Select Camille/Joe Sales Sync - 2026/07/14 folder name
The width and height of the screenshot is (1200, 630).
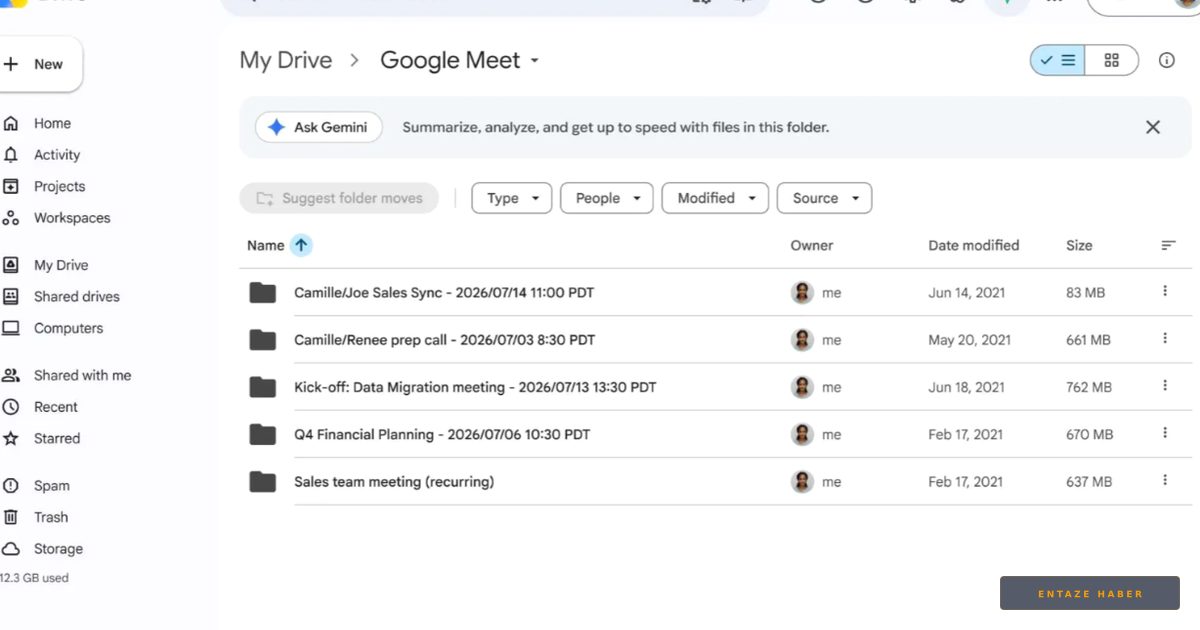point(444,293)
